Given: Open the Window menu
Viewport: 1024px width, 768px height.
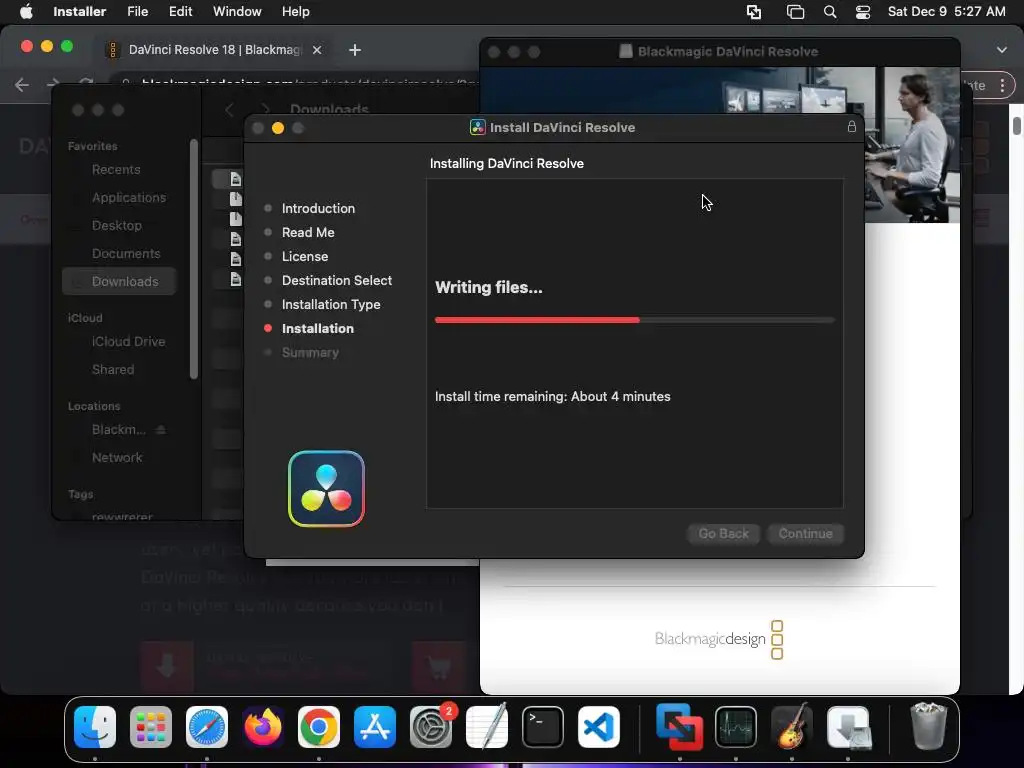Looking at the screenshot, I should (237, 12).
